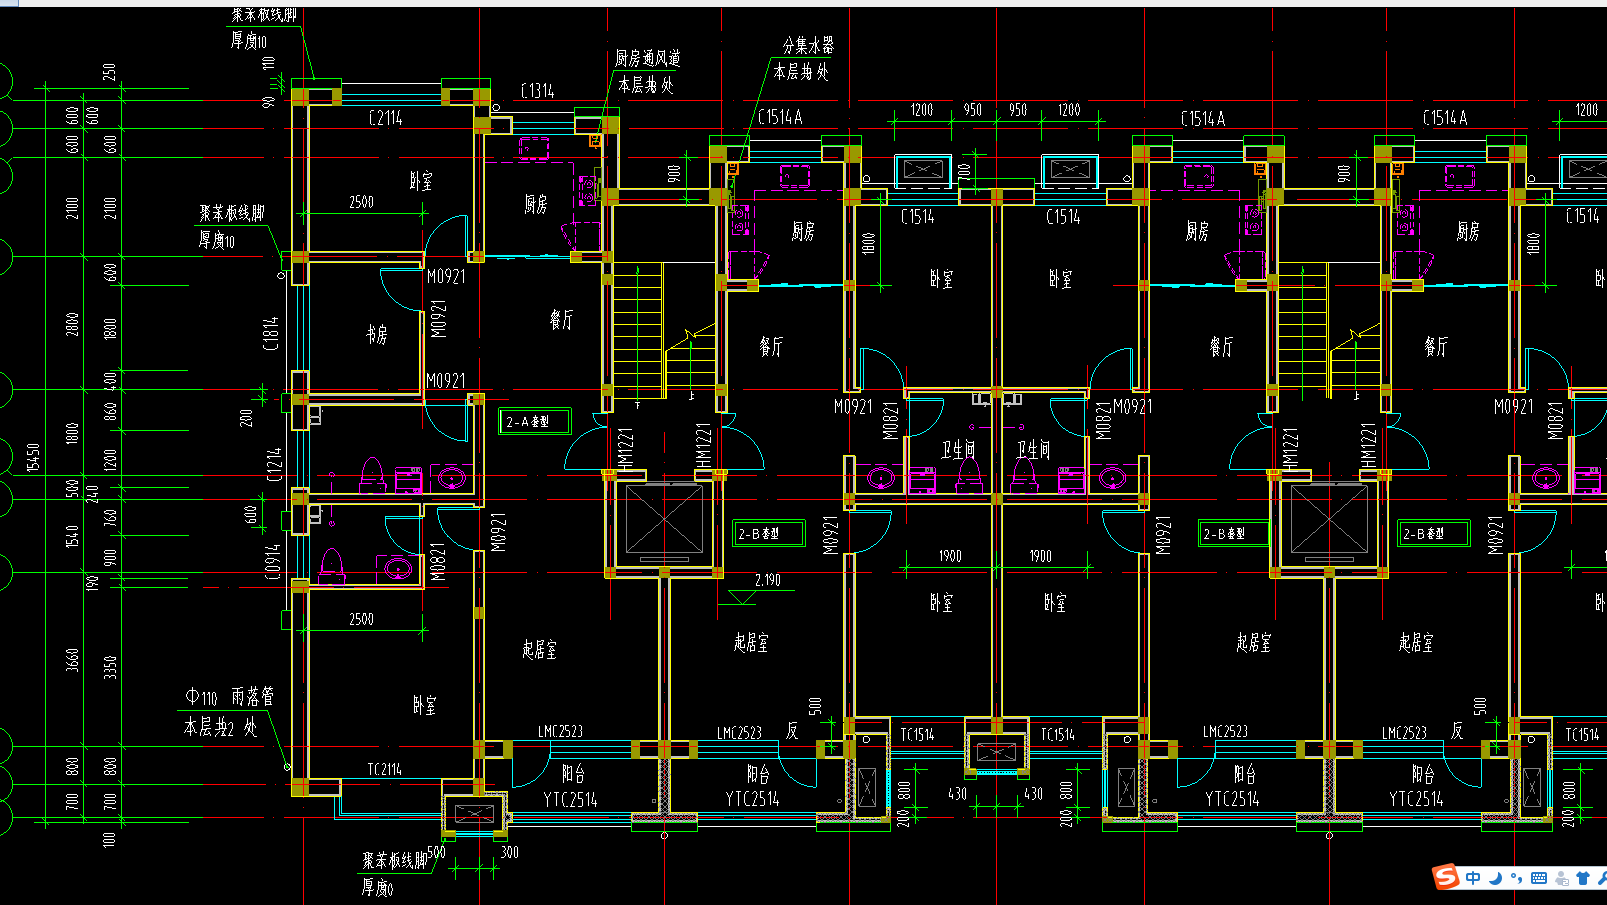The width and height of the screenshot is (1607, 905).
Task: Click the 分集水器 annotation text
Action: (808, 45)
